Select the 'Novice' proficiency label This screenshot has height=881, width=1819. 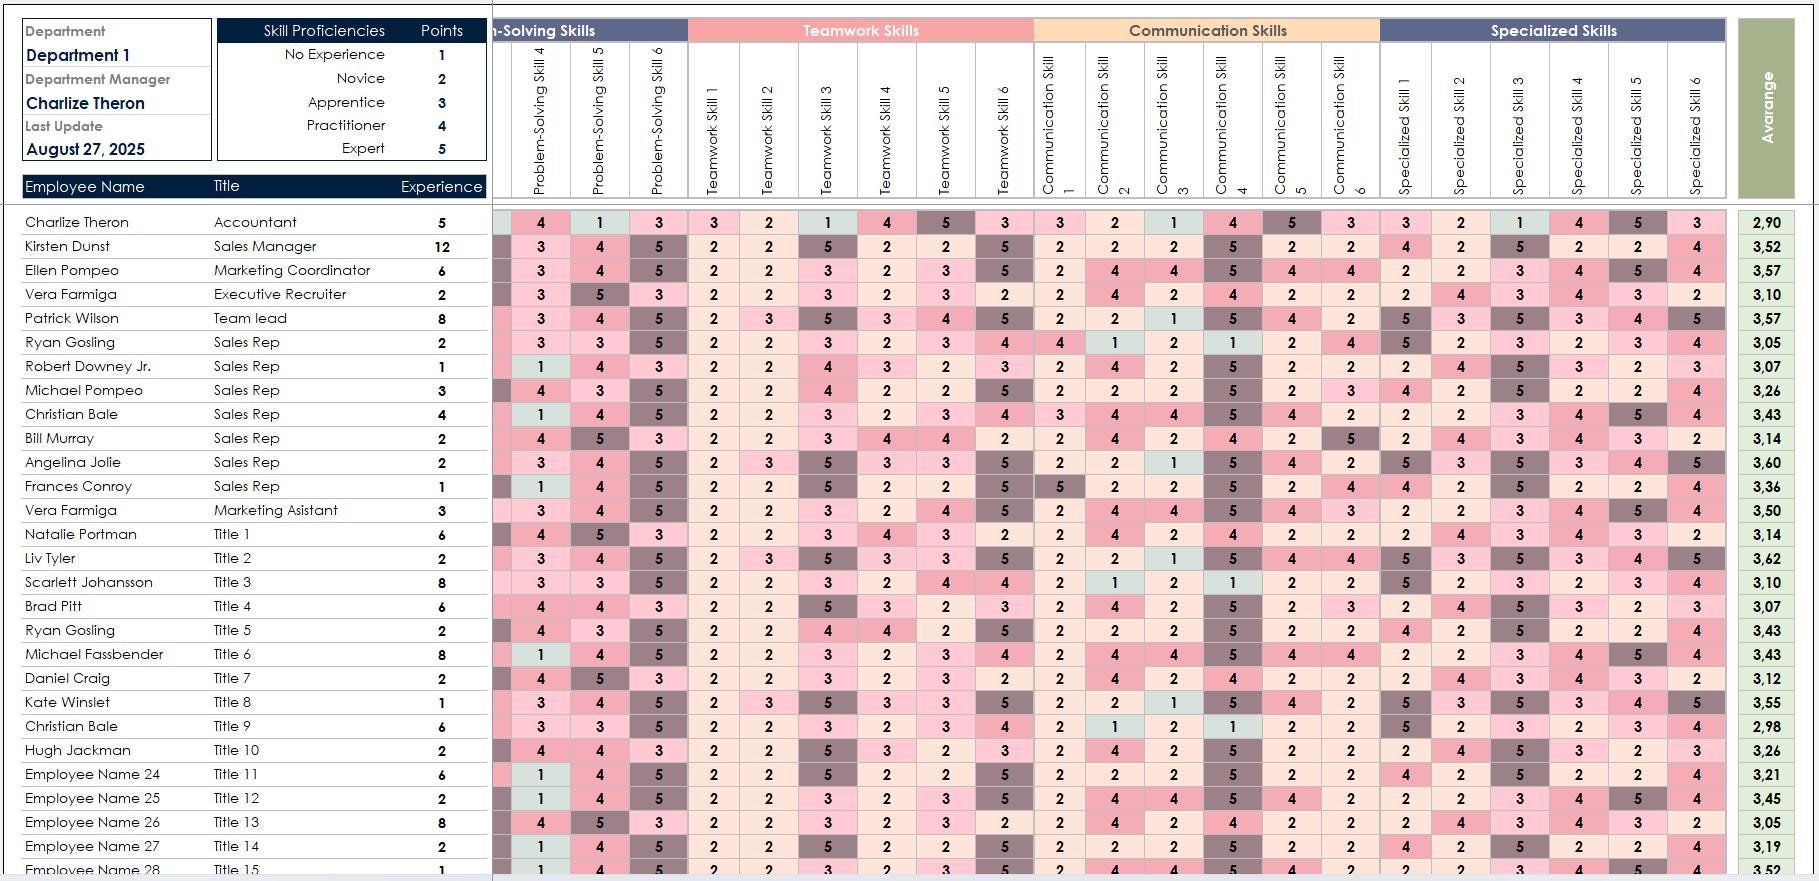tap(360, 78)
